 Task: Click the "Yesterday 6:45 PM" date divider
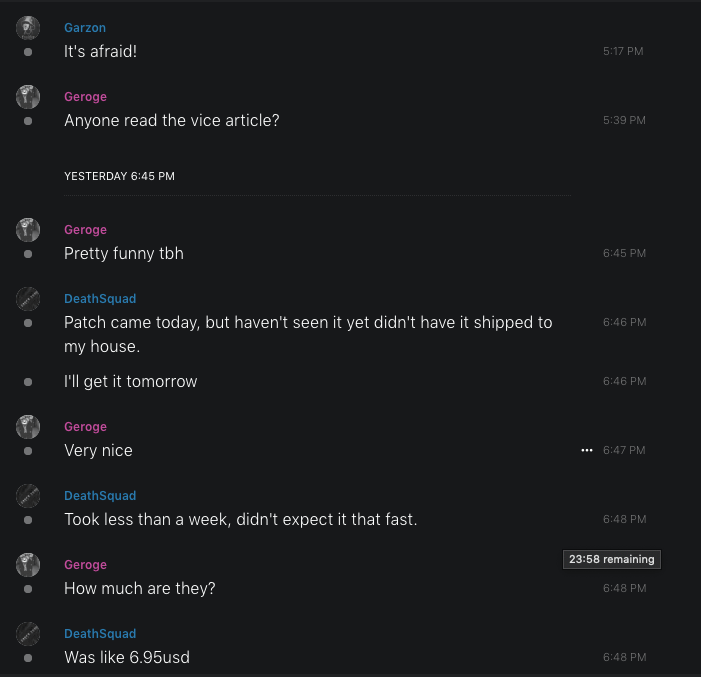[119, 176]
